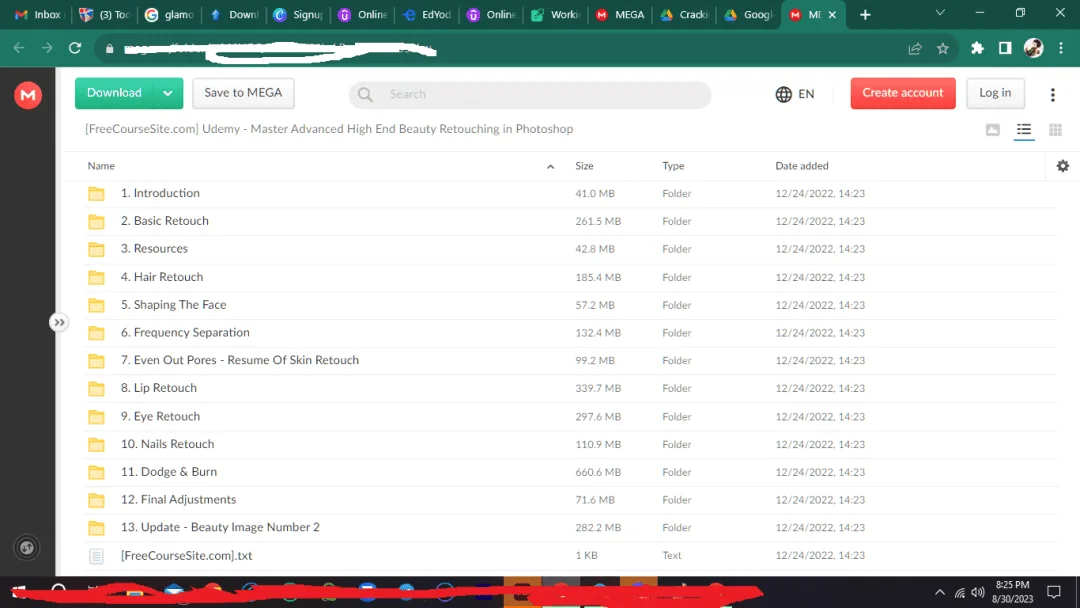Click the round icon at sidebar bottom
The width and height of the screenshot is (1080, 608).
27,547
